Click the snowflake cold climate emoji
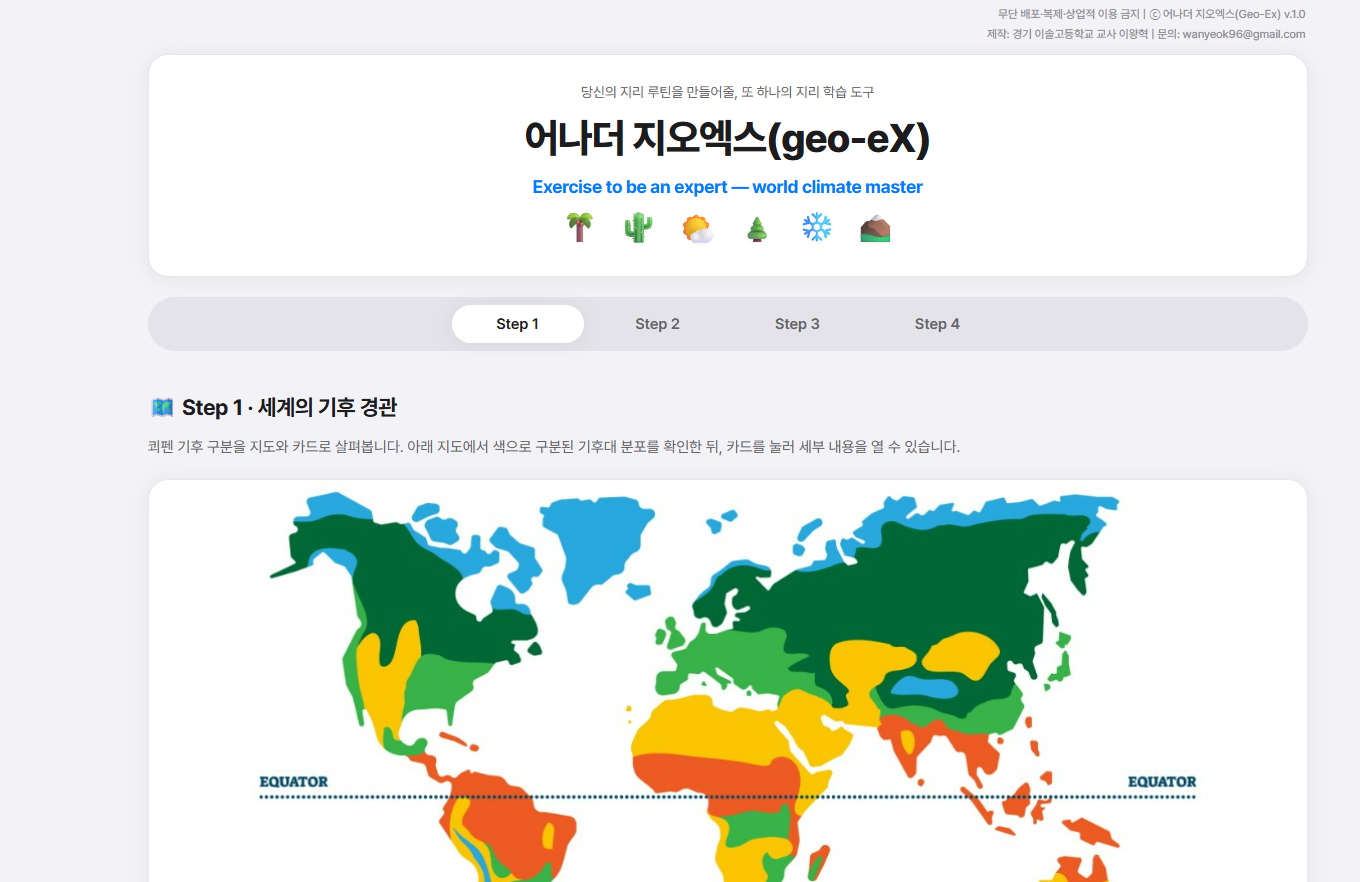The height and width of the screenshot is (882, 1360). 817,227
